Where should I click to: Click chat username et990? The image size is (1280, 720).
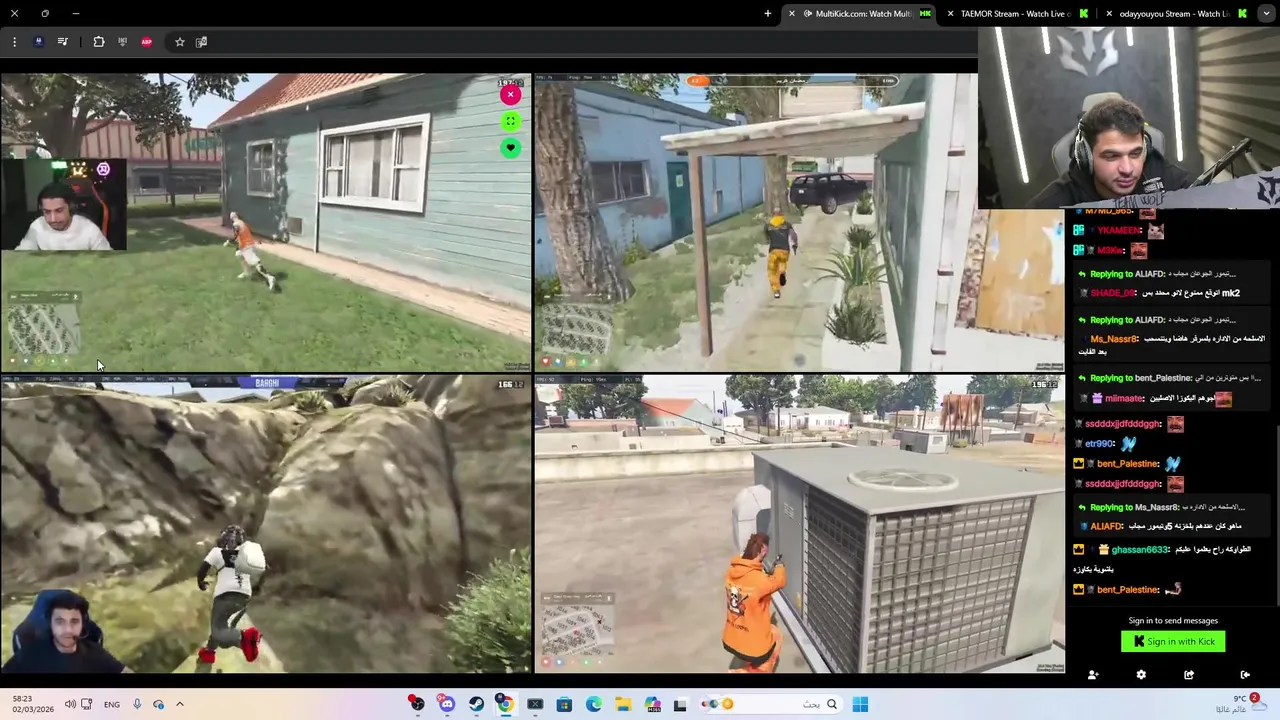tap(1099, 444)
